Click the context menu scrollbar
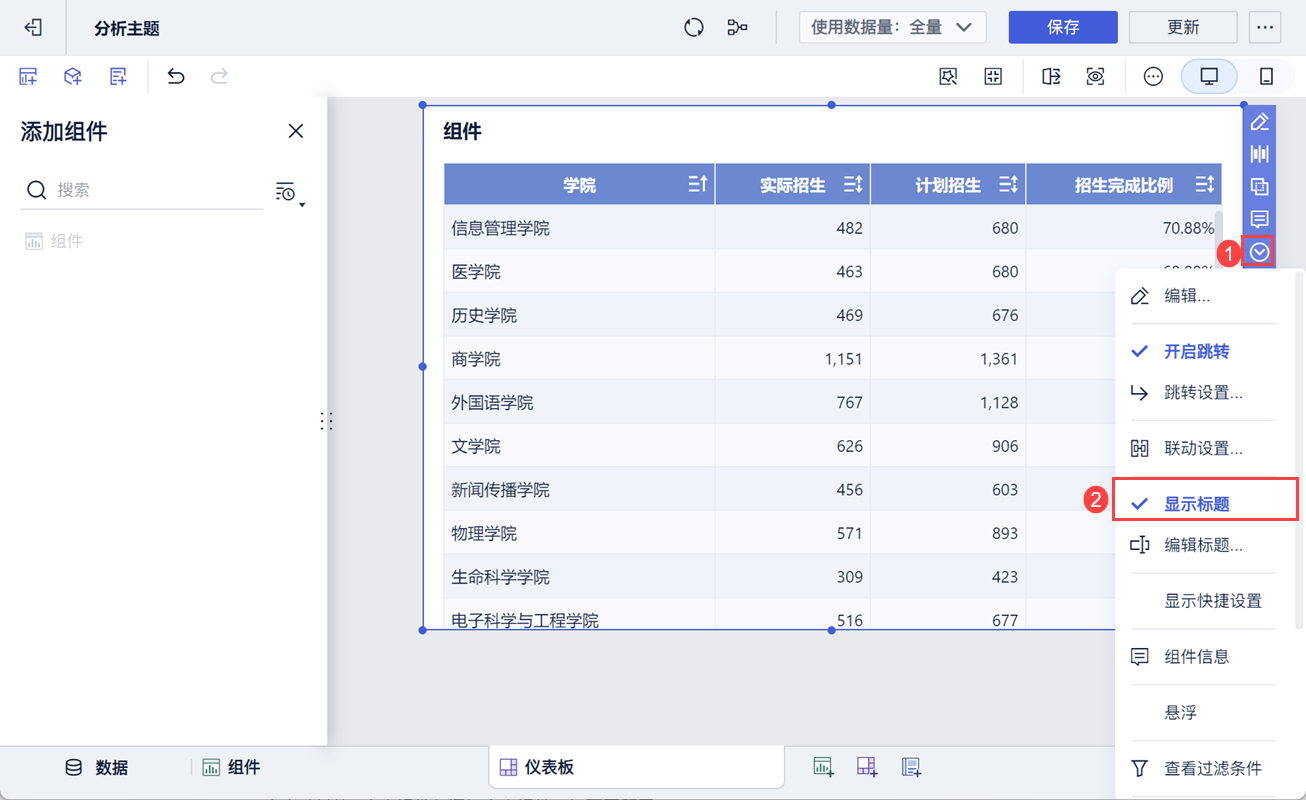The image size is (1306, 800). (1300, 450)
